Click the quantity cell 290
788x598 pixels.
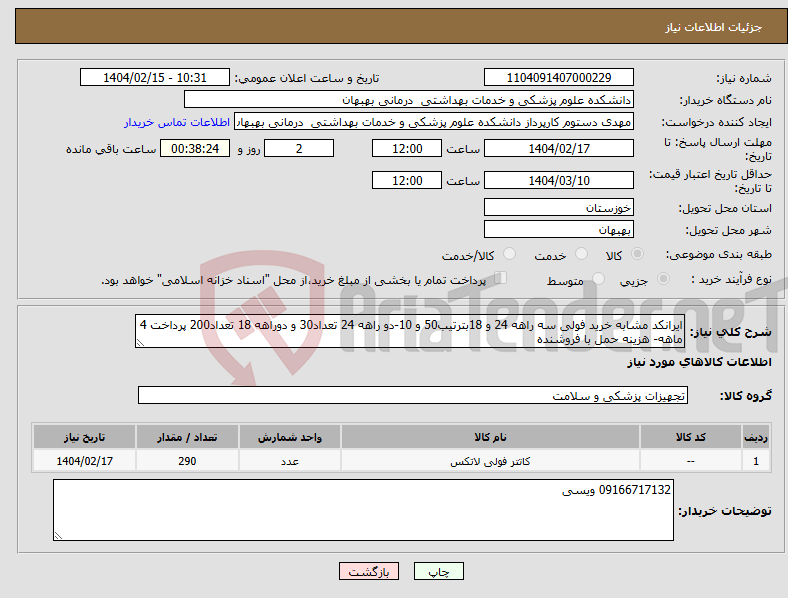(187, 461)
